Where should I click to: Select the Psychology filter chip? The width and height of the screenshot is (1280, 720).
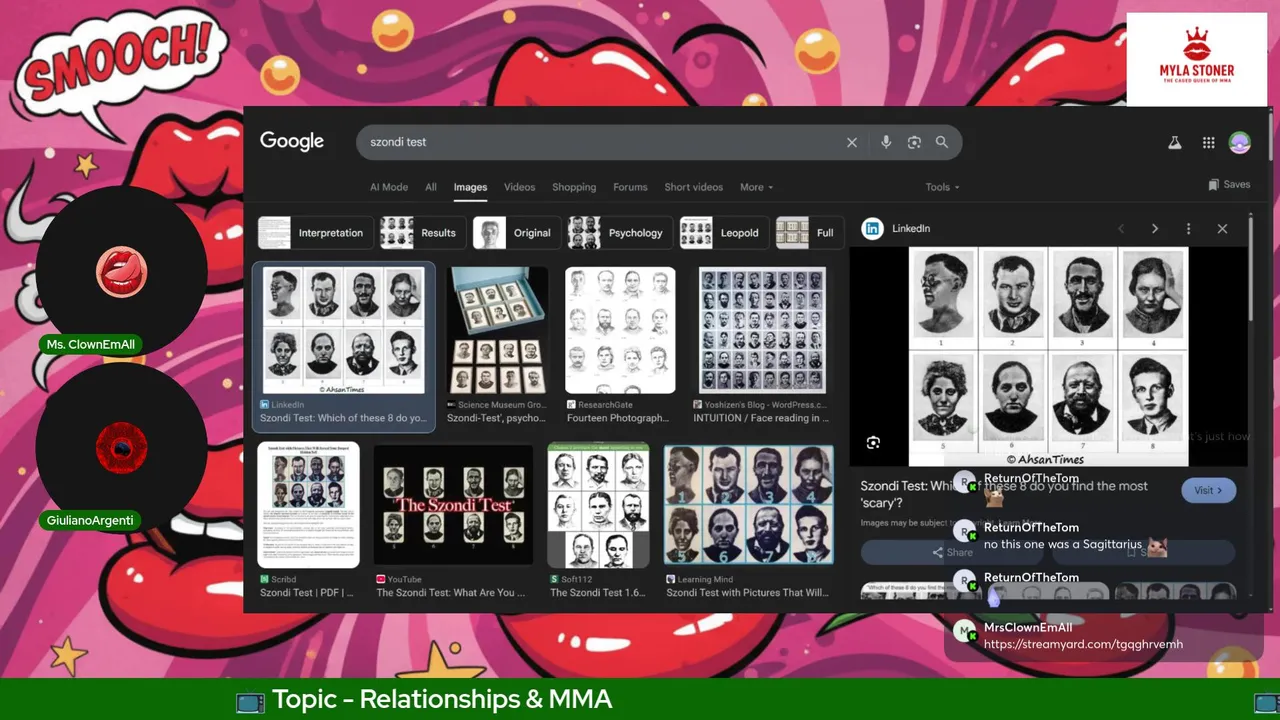tap(620, 233)
